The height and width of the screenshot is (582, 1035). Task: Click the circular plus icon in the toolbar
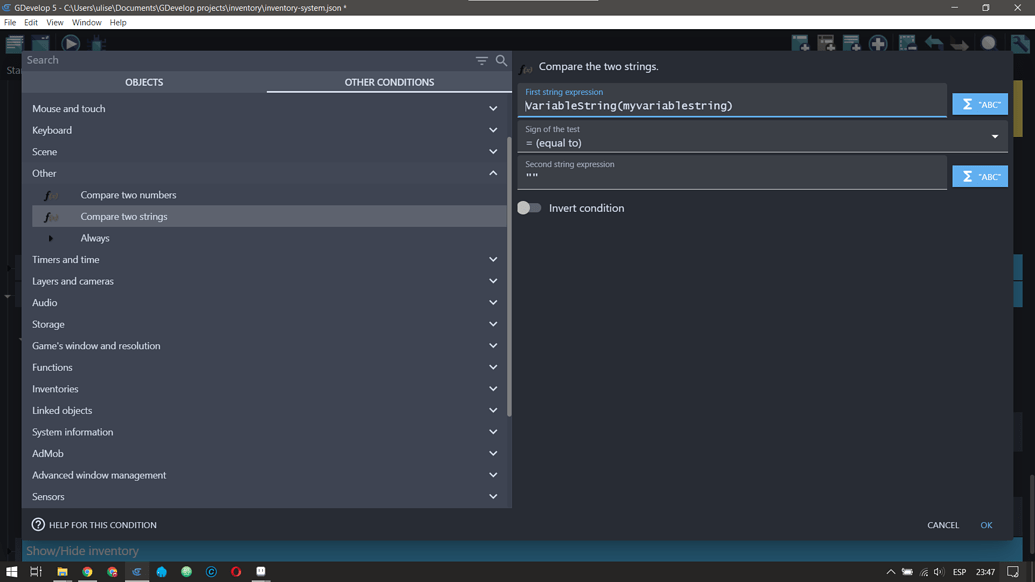[x=878, y=43]
